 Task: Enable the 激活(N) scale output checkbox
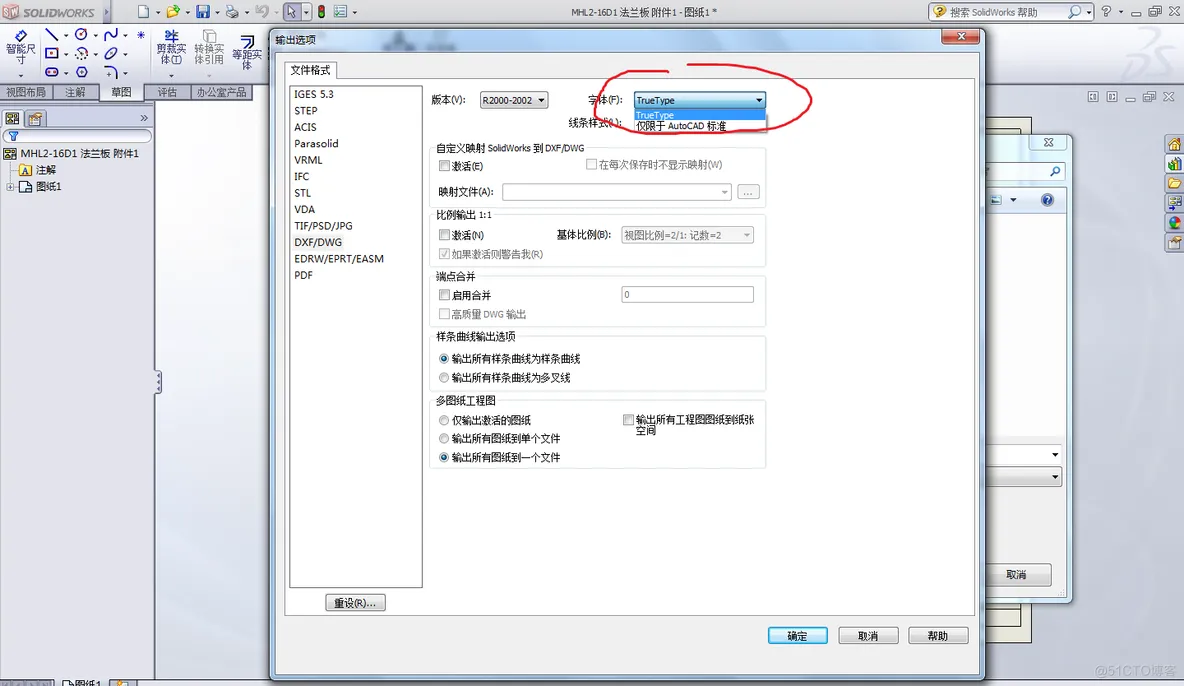(x=444, y=235)
